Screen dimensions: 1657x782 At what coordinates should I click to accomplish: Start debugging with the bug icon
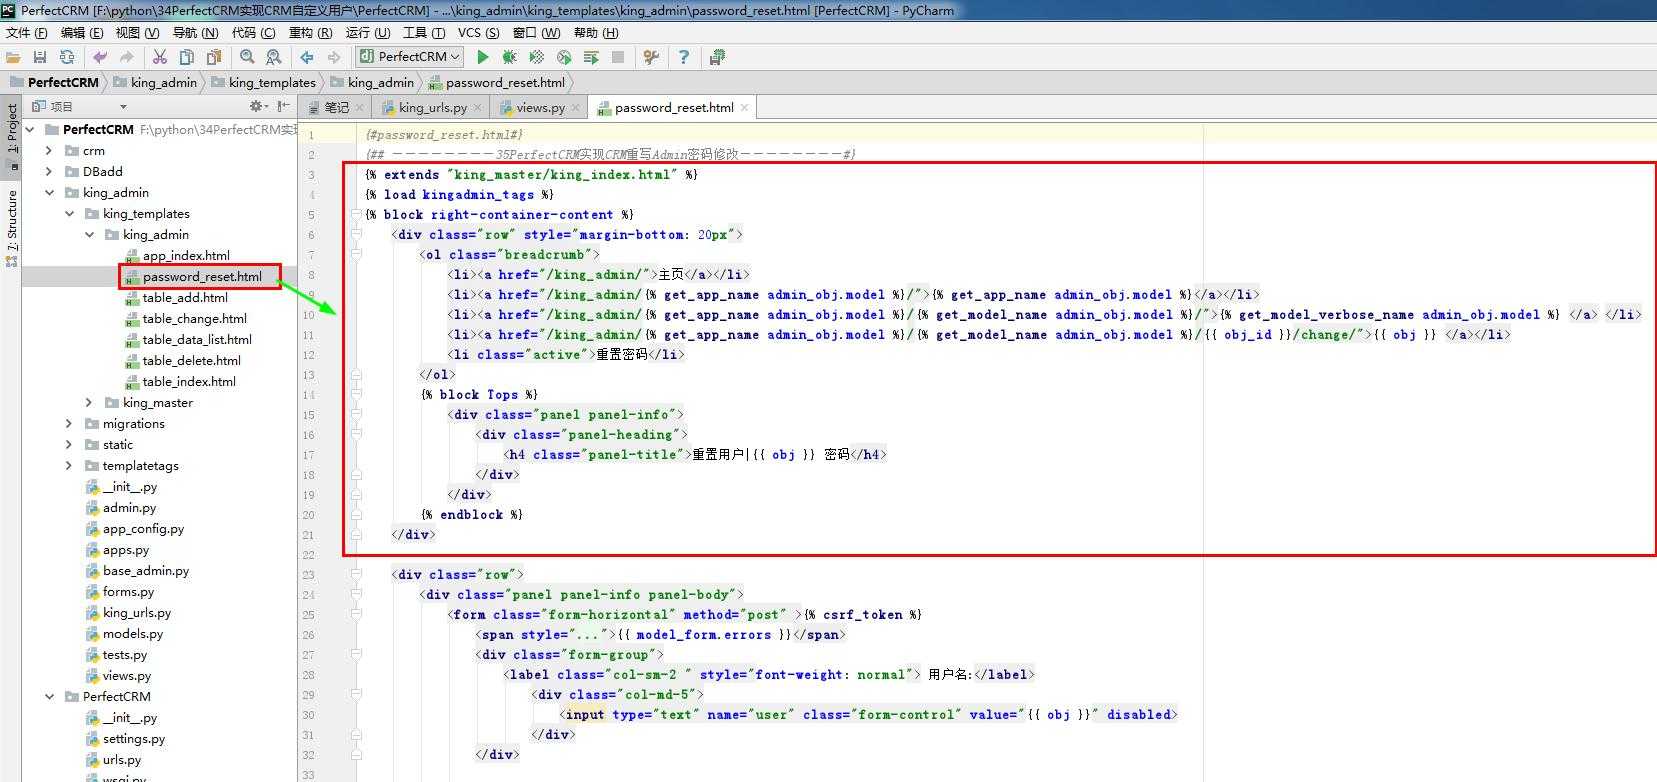510,57
